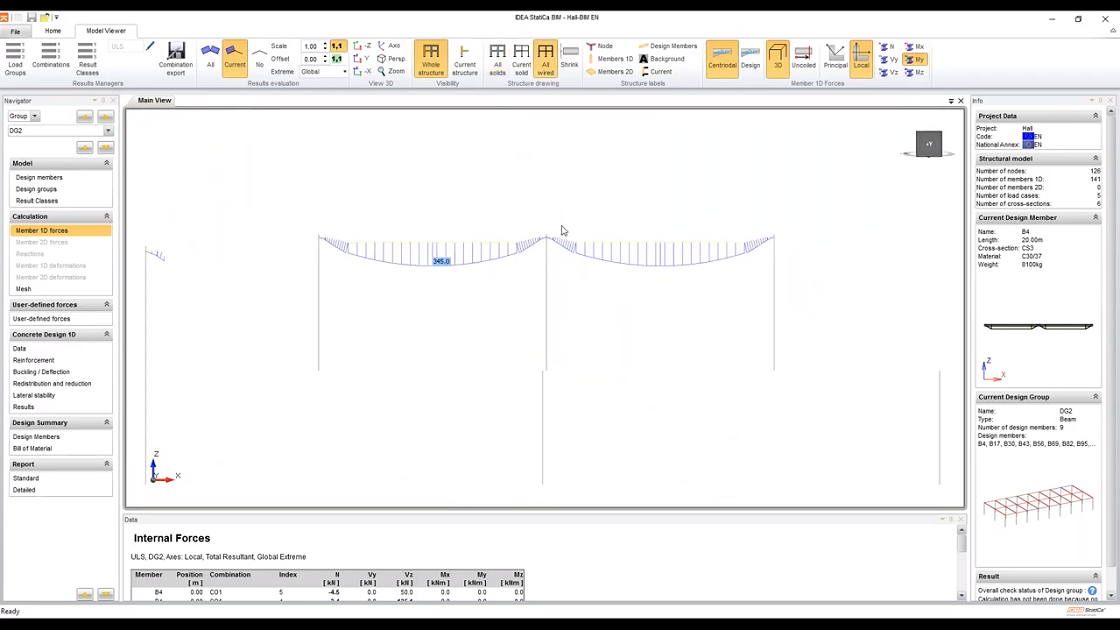Switch to Local axes
Screen dimensions: 1120x630
click(861, 58)
